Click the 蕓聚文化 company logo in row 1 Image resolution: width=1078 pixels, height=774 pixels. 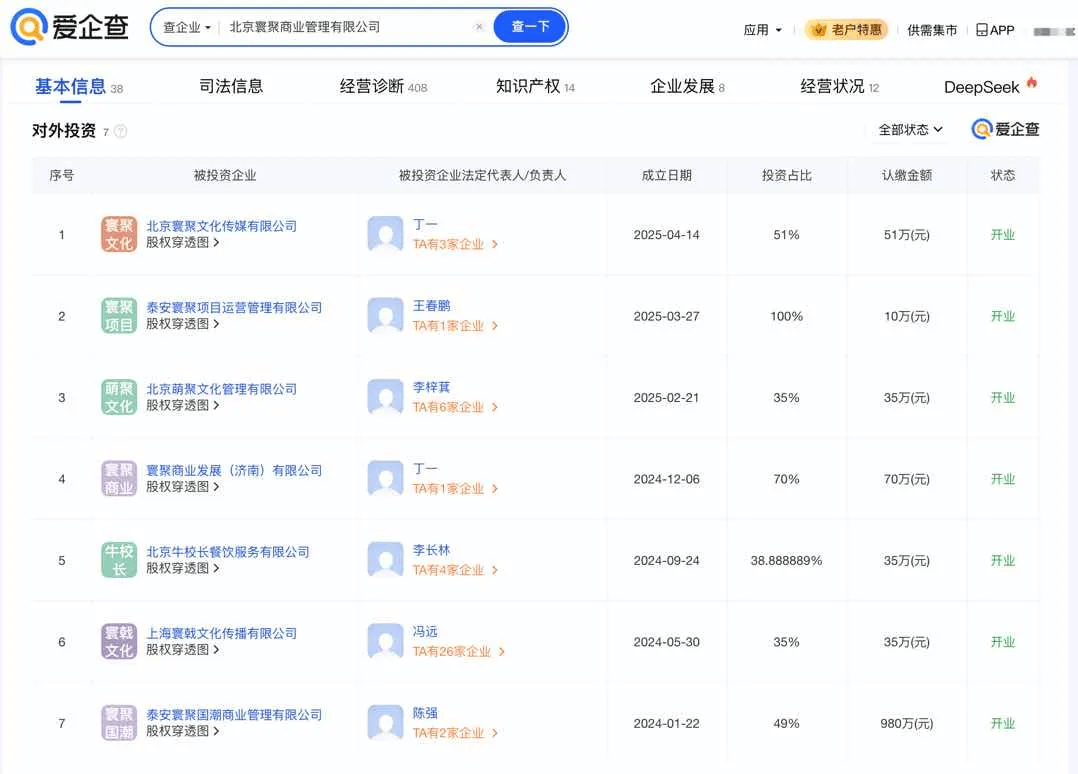tap(119, 234)
